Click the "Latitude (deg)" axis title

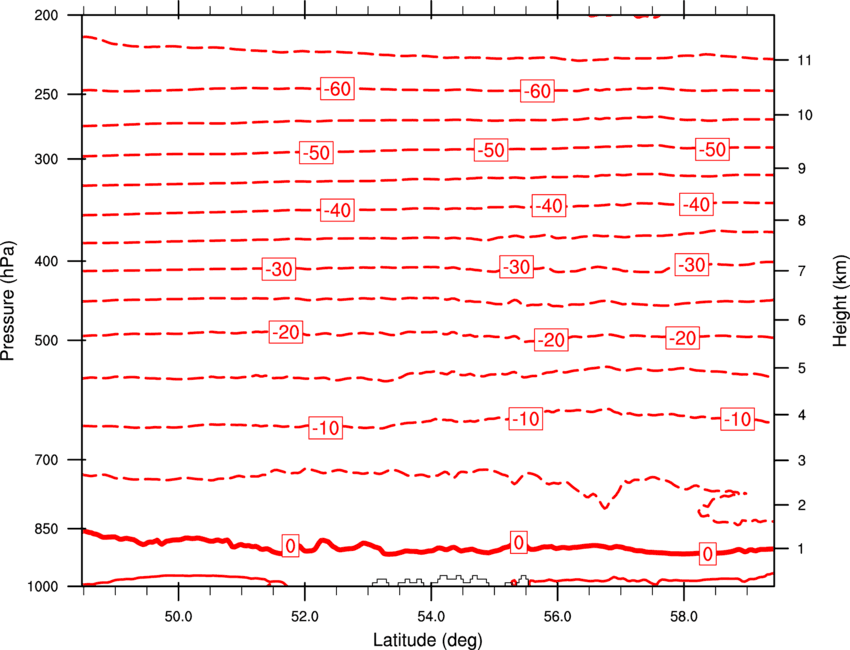[x=428, y=640]
